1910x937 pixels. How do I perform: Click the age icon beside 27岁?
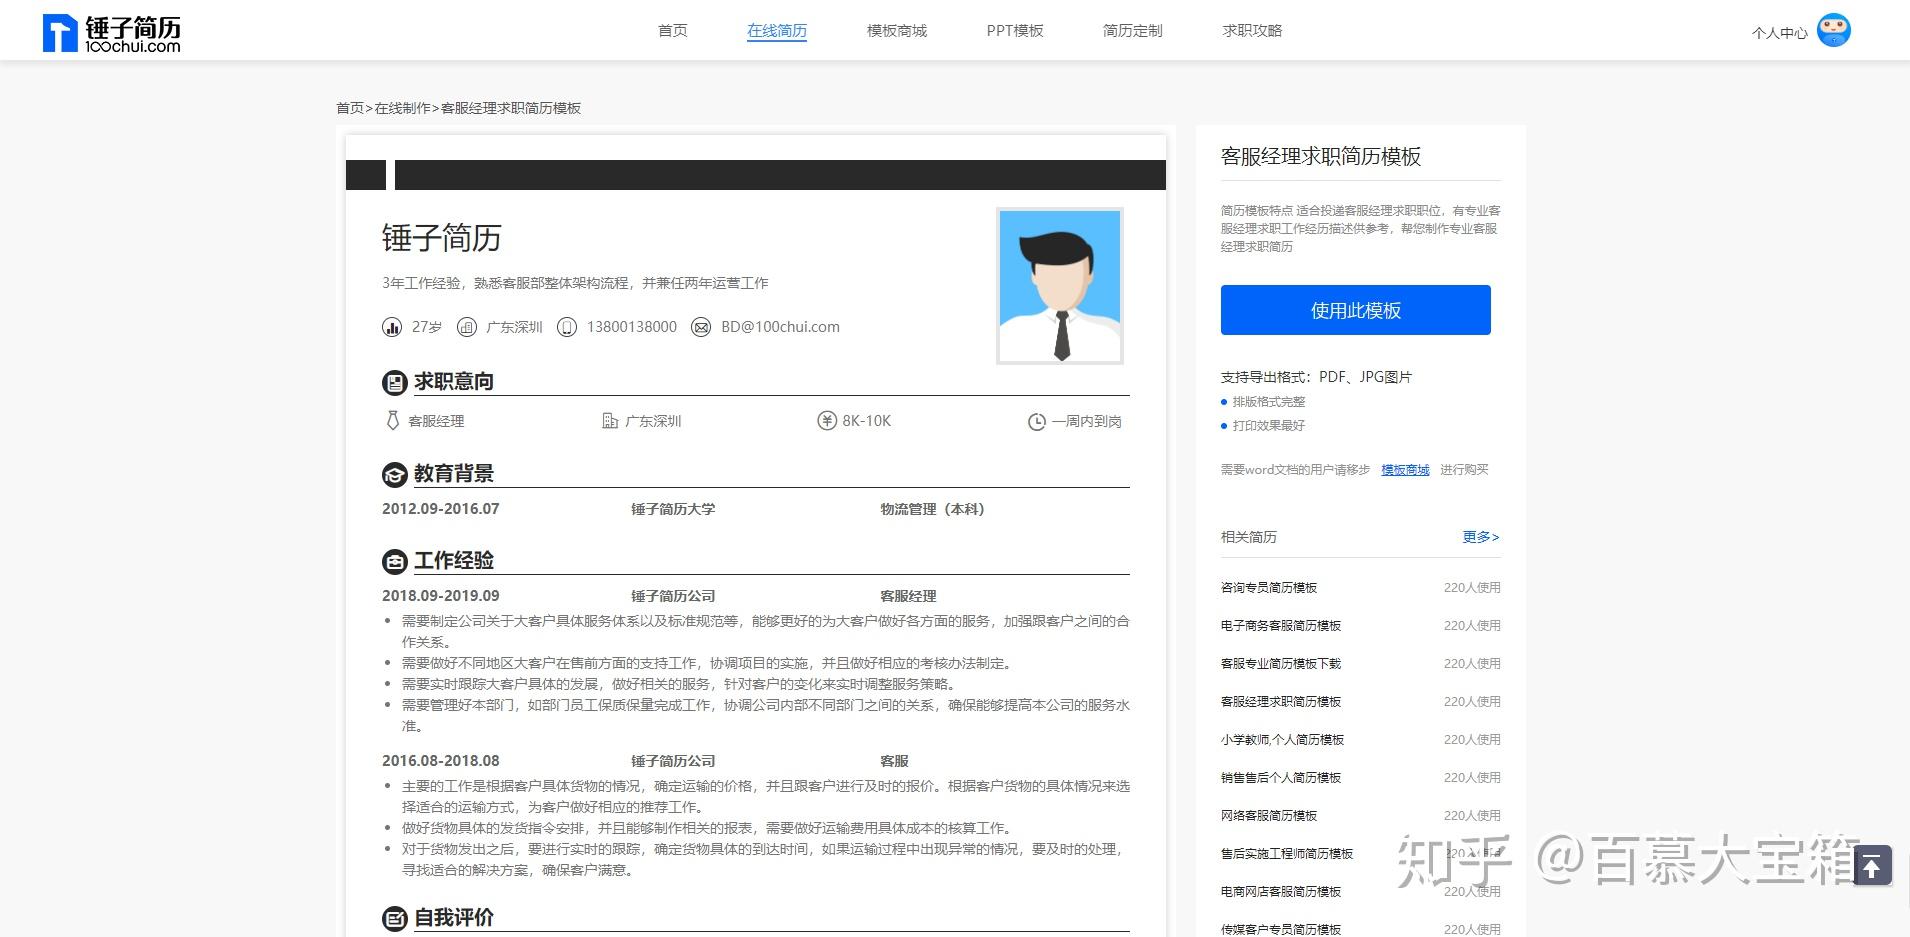(392, 327)
